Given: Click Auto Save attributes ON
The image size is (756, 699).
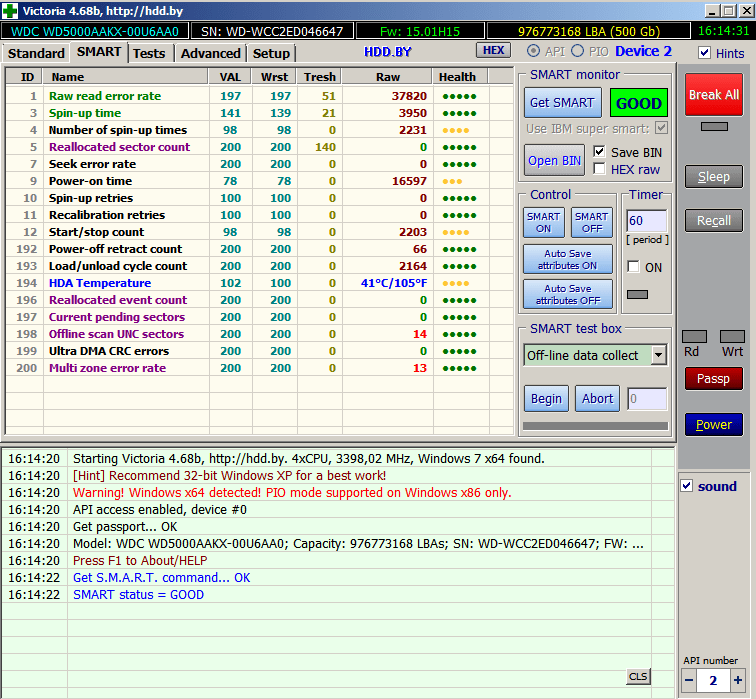Looking at the screenshot, I should [568, 259].
